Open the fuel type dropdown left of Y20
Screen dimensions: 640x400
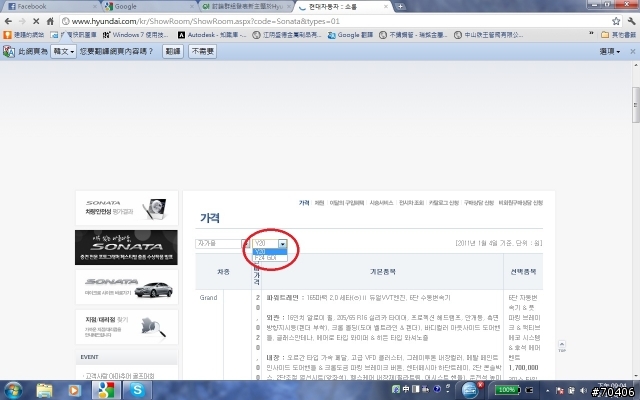coord(222,244)
